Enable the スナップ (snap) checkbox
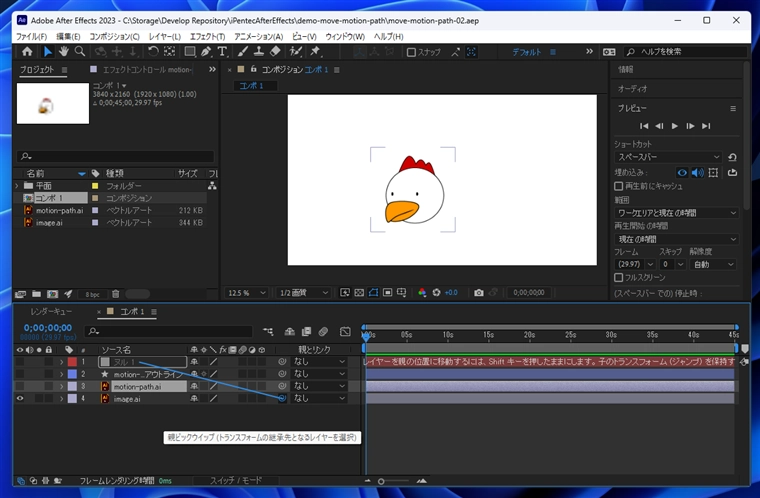 click(x=412, y=52)
